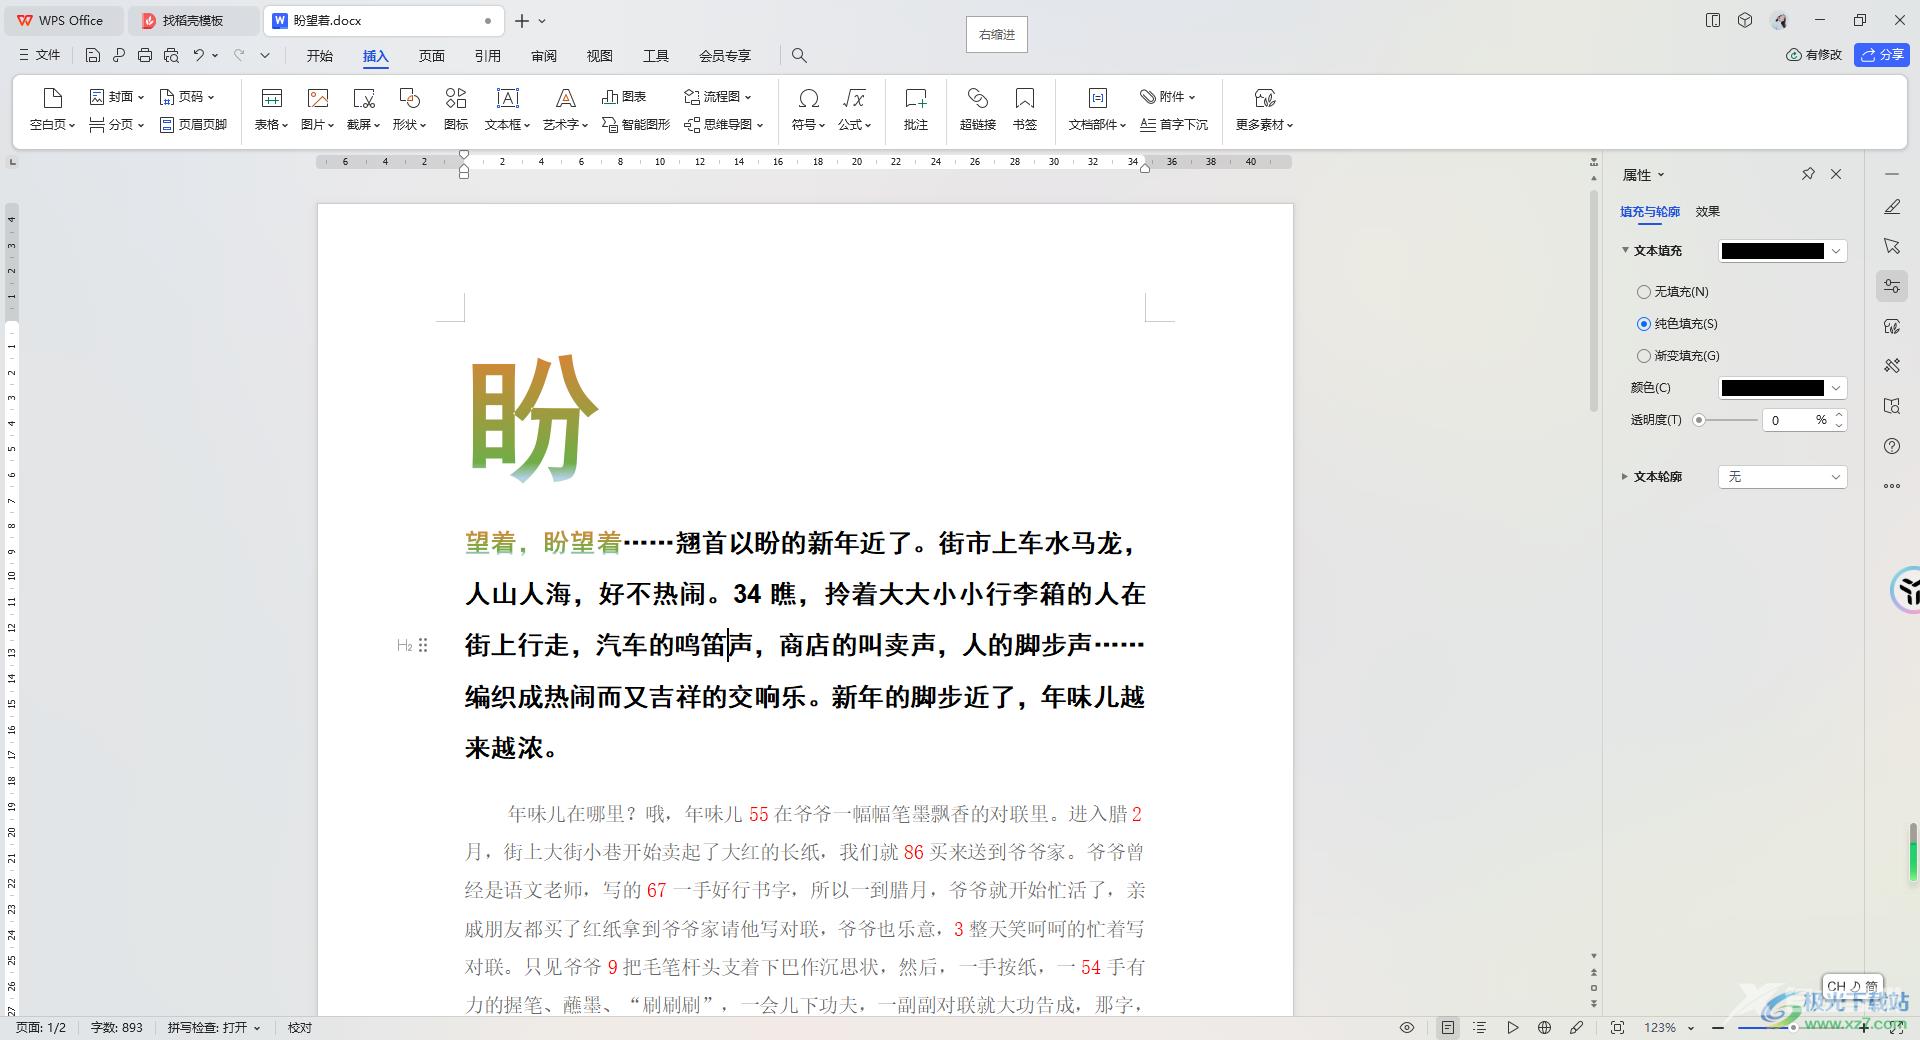Click the Picture insert icon
This screenshot has height=1040, width=1920.
[x=318, y=98]
